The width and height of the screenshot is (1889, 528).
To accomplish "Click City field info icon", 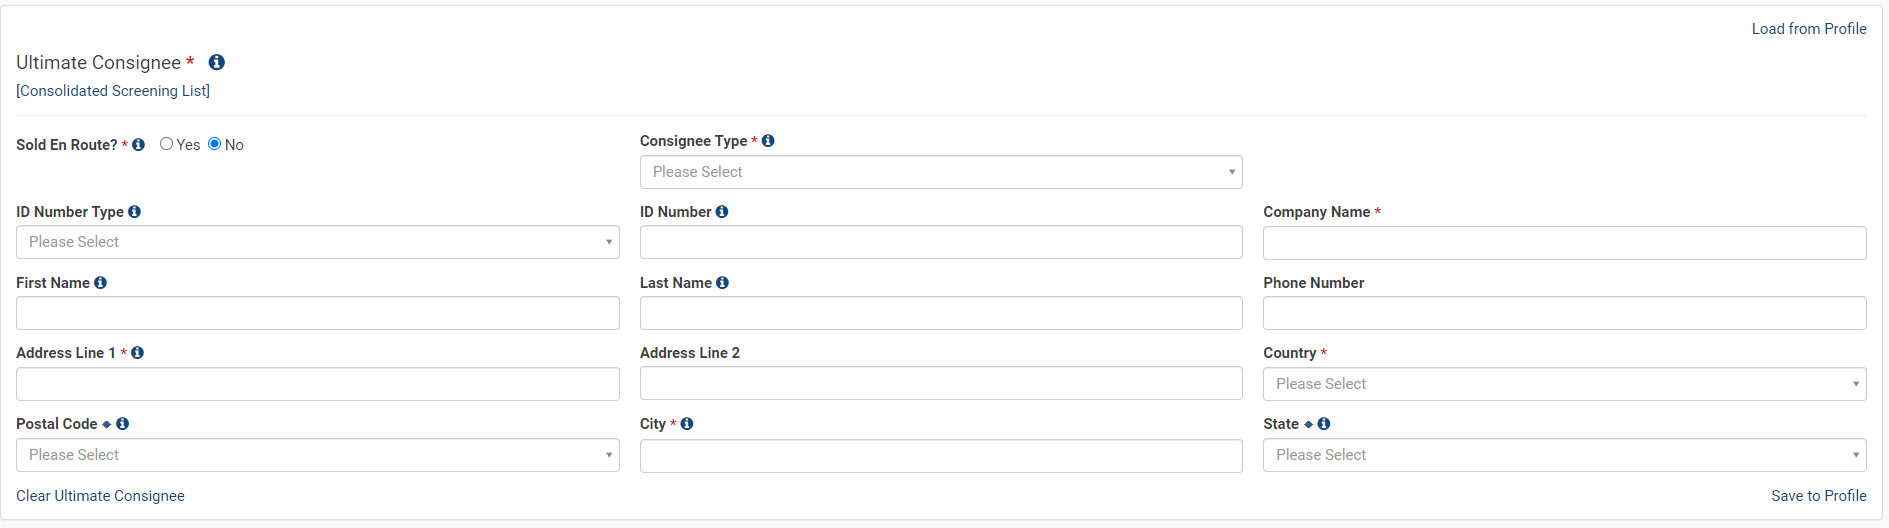I will tap(687, 424).
